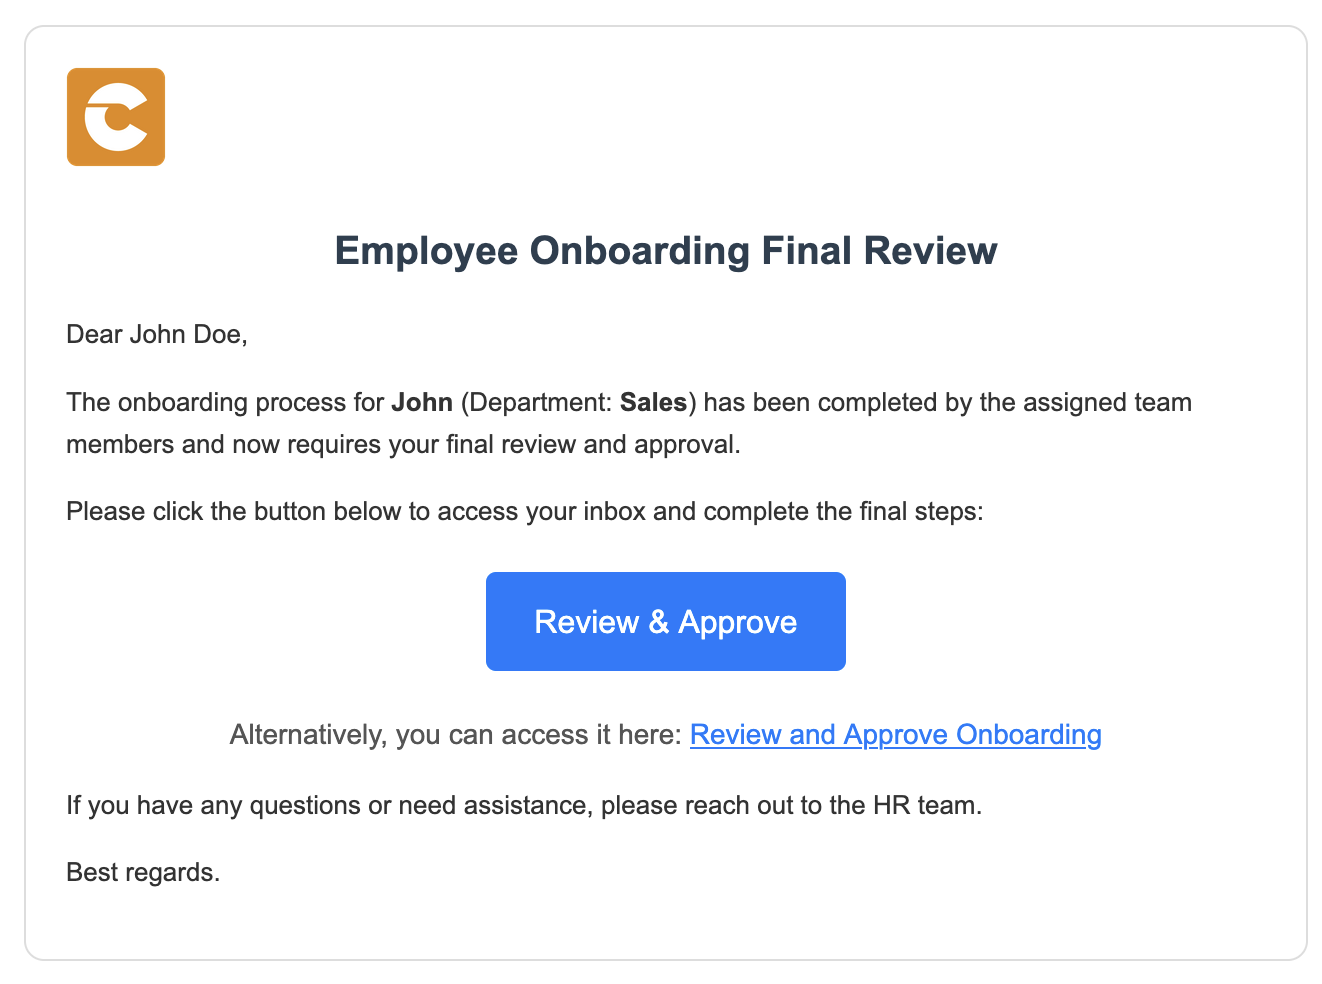
Task: Click 'complete the final steps:' phrase
Action: pos(843,512)
